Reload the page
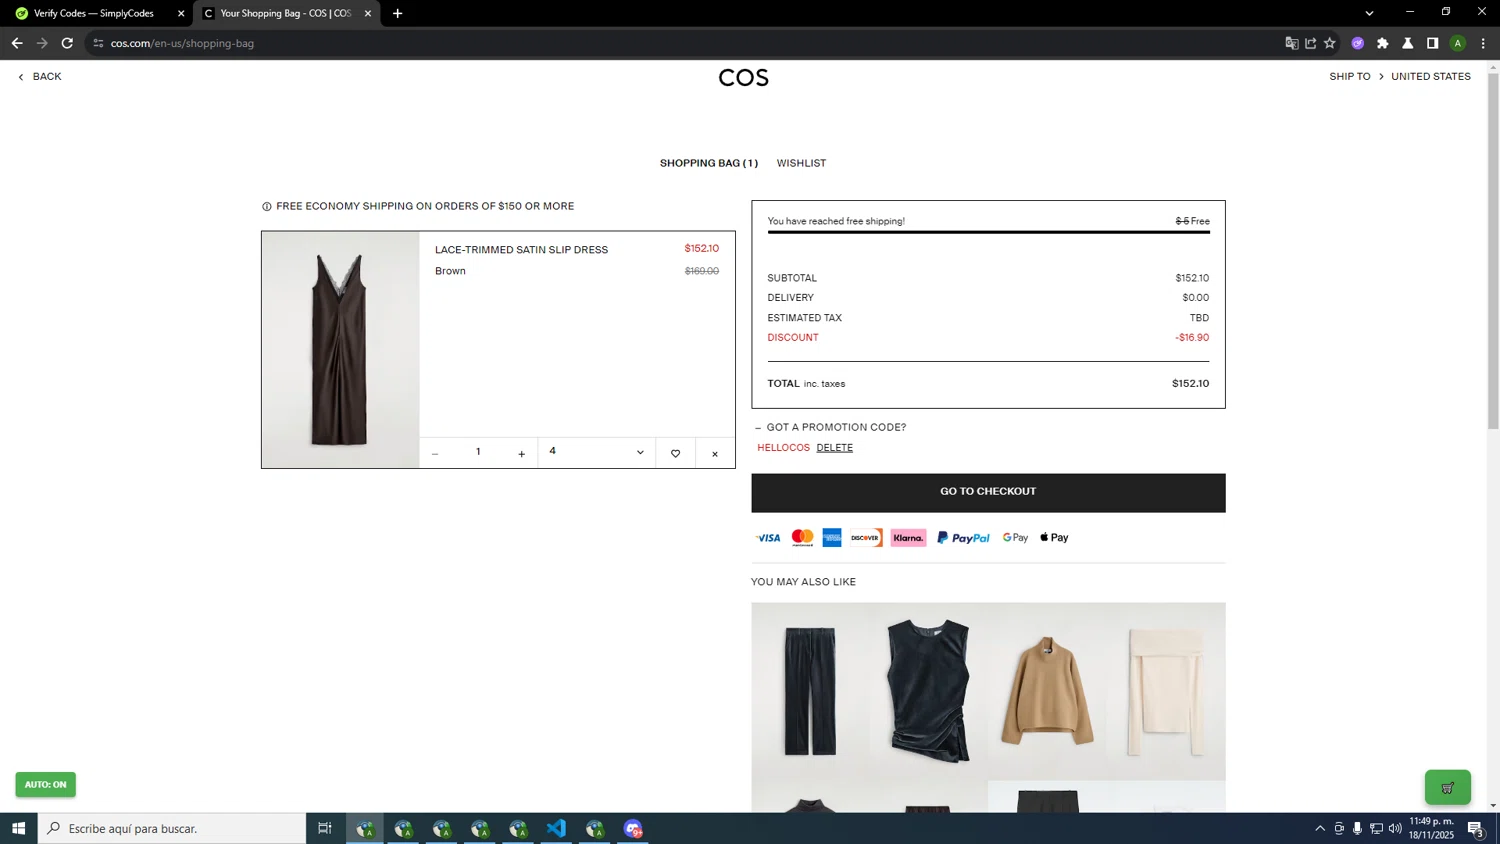The image size is (1500, 844). pyautogui.click(x=67, y=43)
